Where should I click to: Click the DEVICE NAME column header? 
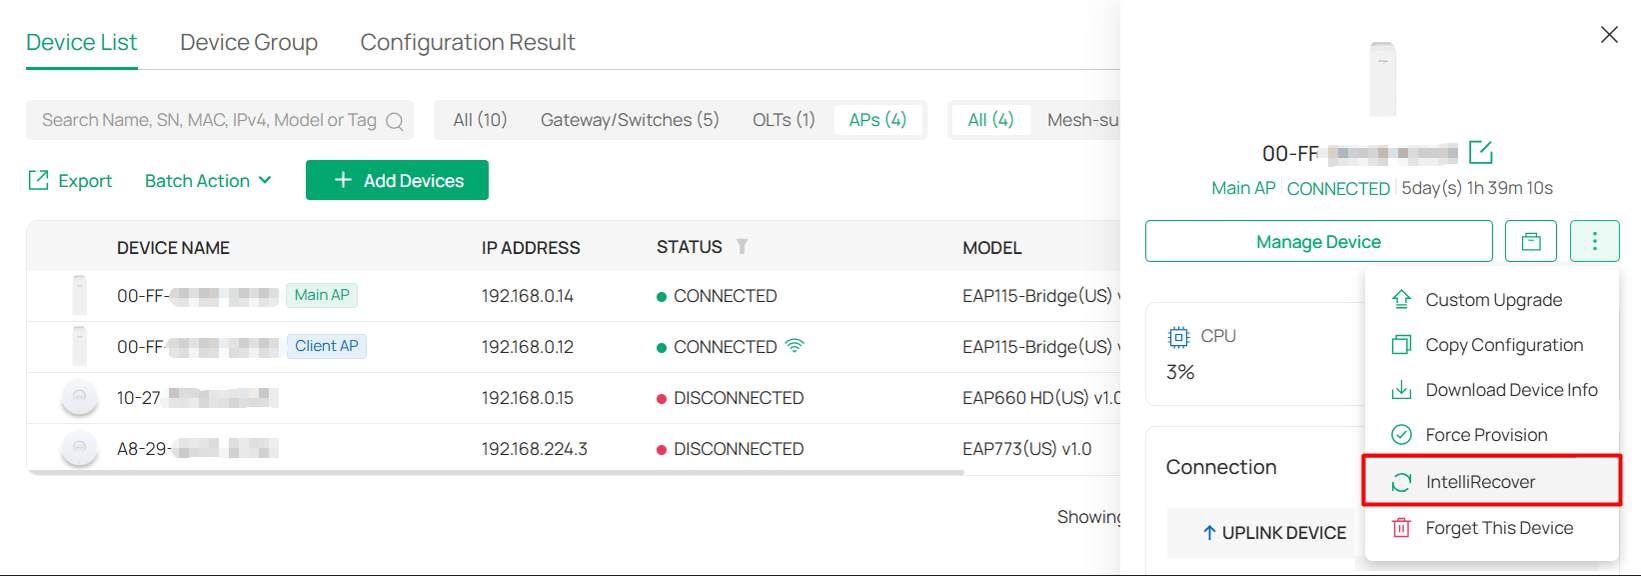(173, 247)
